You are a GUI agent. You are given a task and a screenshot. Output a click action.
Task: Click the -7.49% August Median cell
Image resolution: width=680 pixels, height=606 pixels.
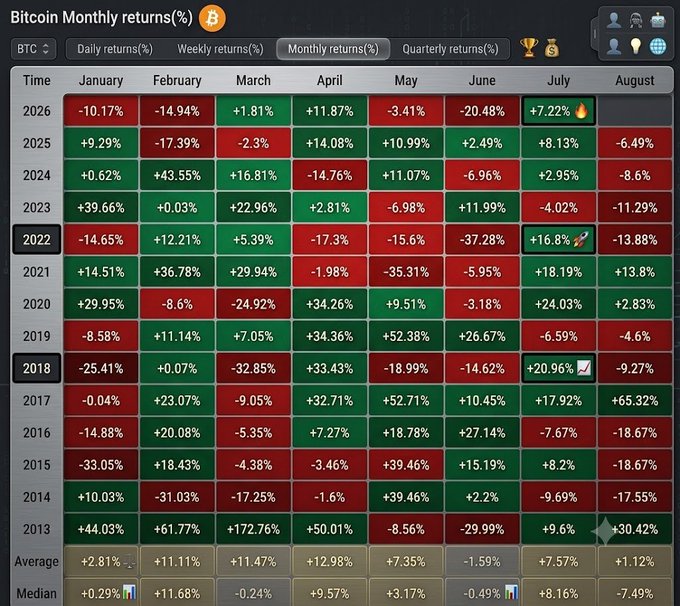(635, 593)
